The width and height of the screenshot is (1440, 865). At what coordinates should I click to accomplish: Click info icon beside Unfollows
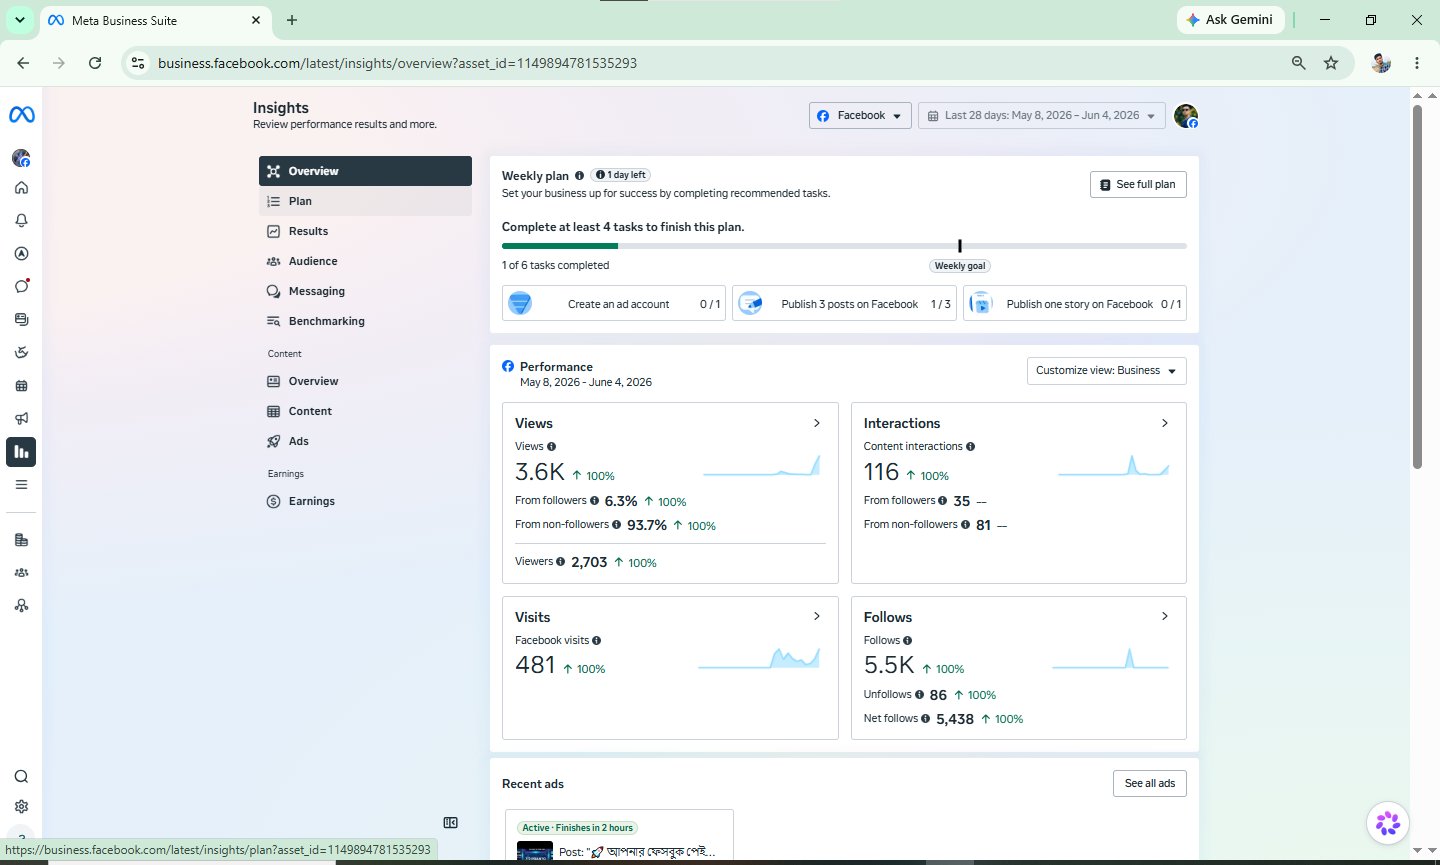point(919,694)
